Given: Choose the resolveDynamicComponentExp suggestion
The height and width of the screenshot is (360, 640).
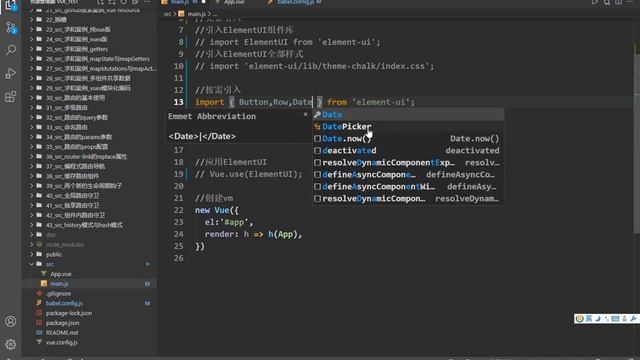Looking at the screenshot, I should [408, 162].
